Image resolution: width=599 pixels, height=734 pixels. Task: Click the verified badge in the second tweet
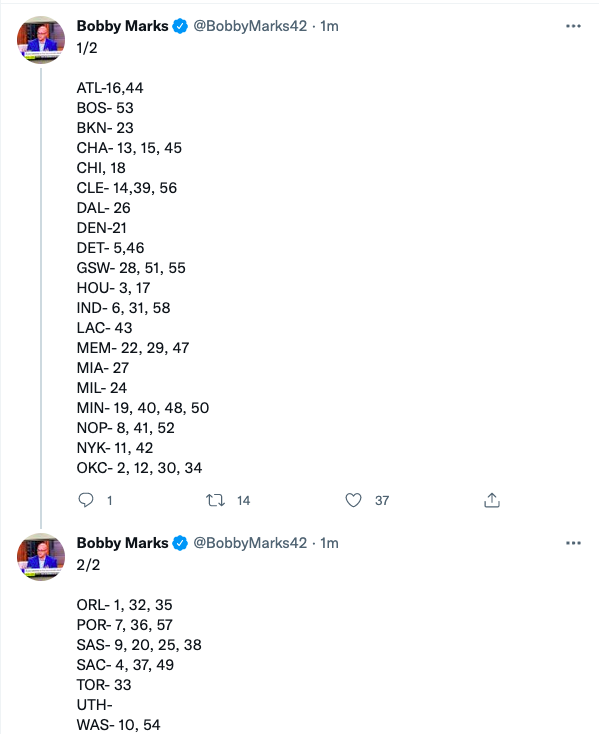coord(180,543)
